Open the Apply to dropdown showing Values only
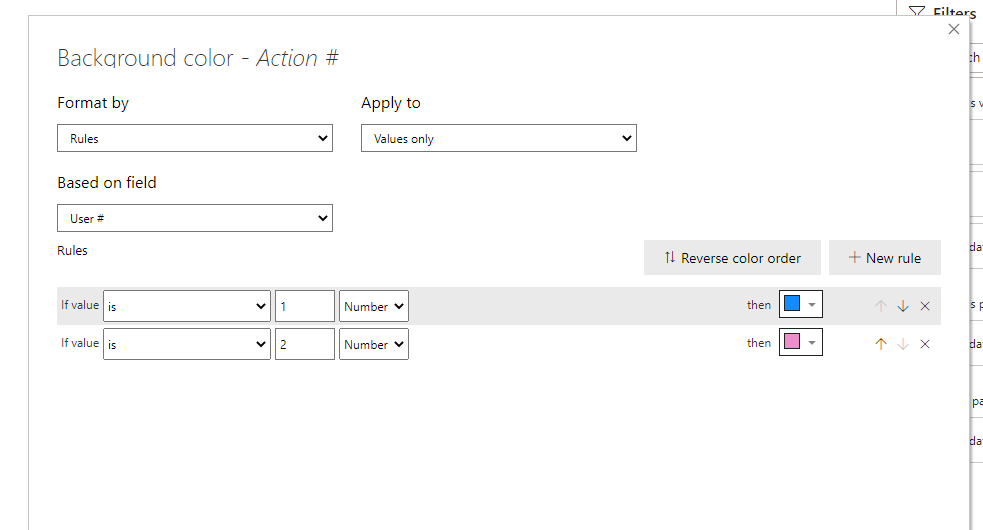 [498, 138]
